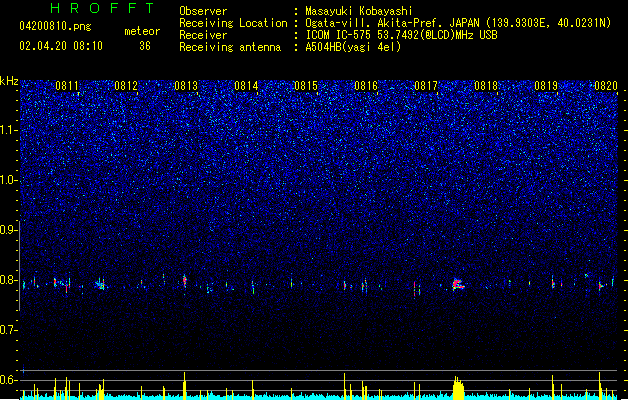This screenshot has height=400, width=629.
Task: Click the meteor label
Action: [x=142, y=31]
